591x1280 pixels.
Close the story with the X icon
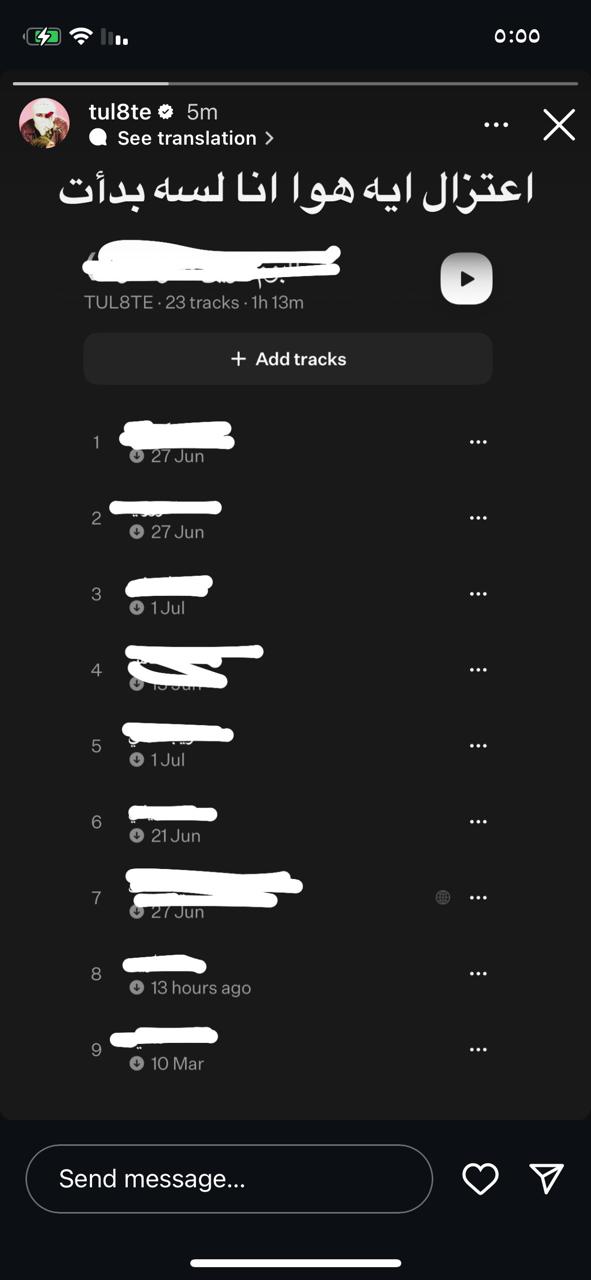tap(559, 125)
